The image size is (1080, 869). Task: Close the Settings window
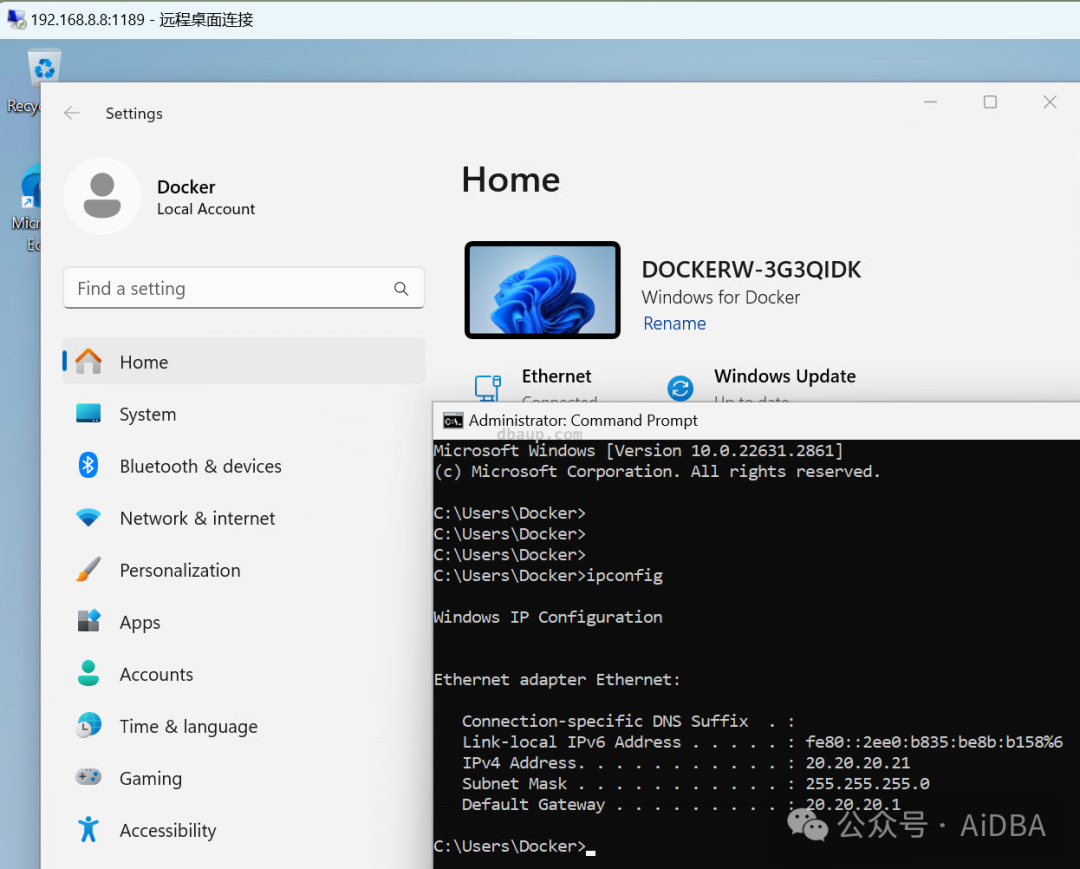click(1050, 102)
